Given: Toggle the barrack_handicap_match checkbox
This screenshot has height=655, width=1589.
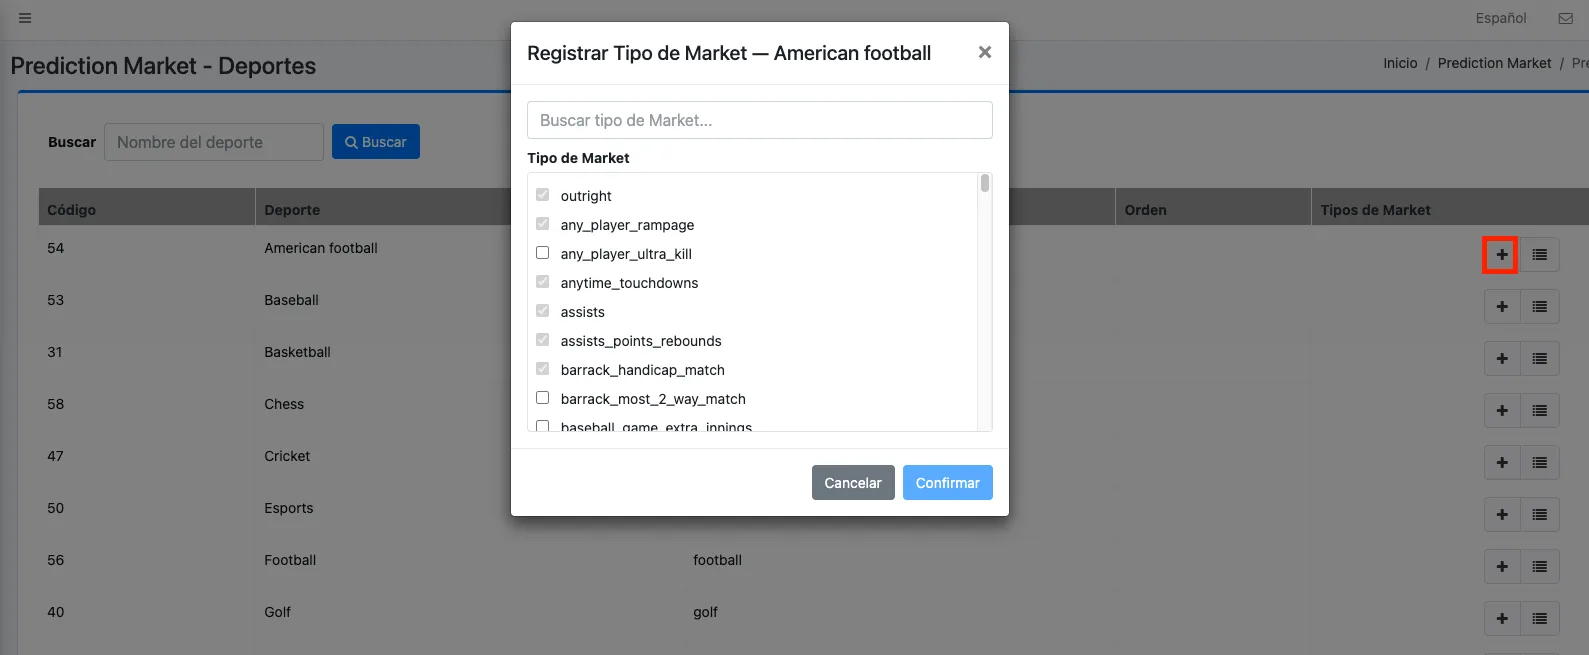Looking at the screenshot, I should pyautogui.click(x=543, y=369).
